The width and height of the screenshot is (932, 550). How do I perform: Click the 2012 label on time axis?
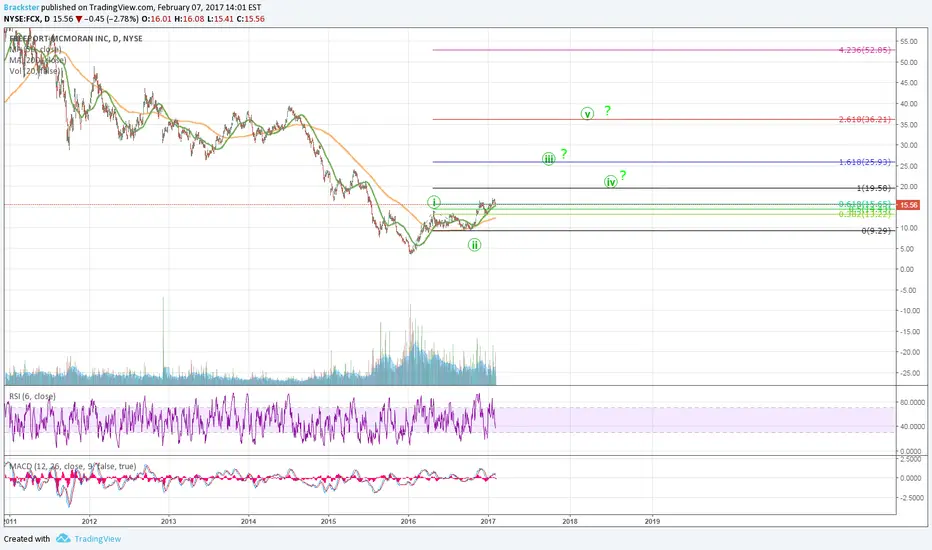89,521
